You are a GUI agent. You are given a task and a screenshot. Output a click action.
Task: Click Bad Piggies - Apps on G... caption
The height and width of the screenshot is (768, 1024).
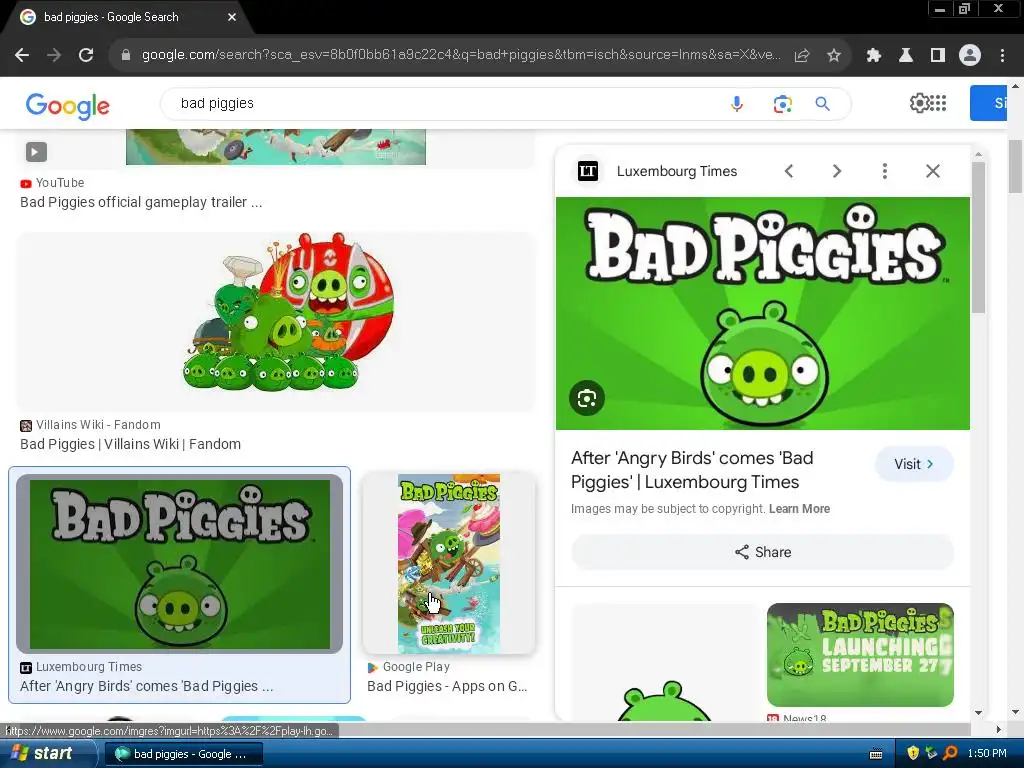[447, 686]
